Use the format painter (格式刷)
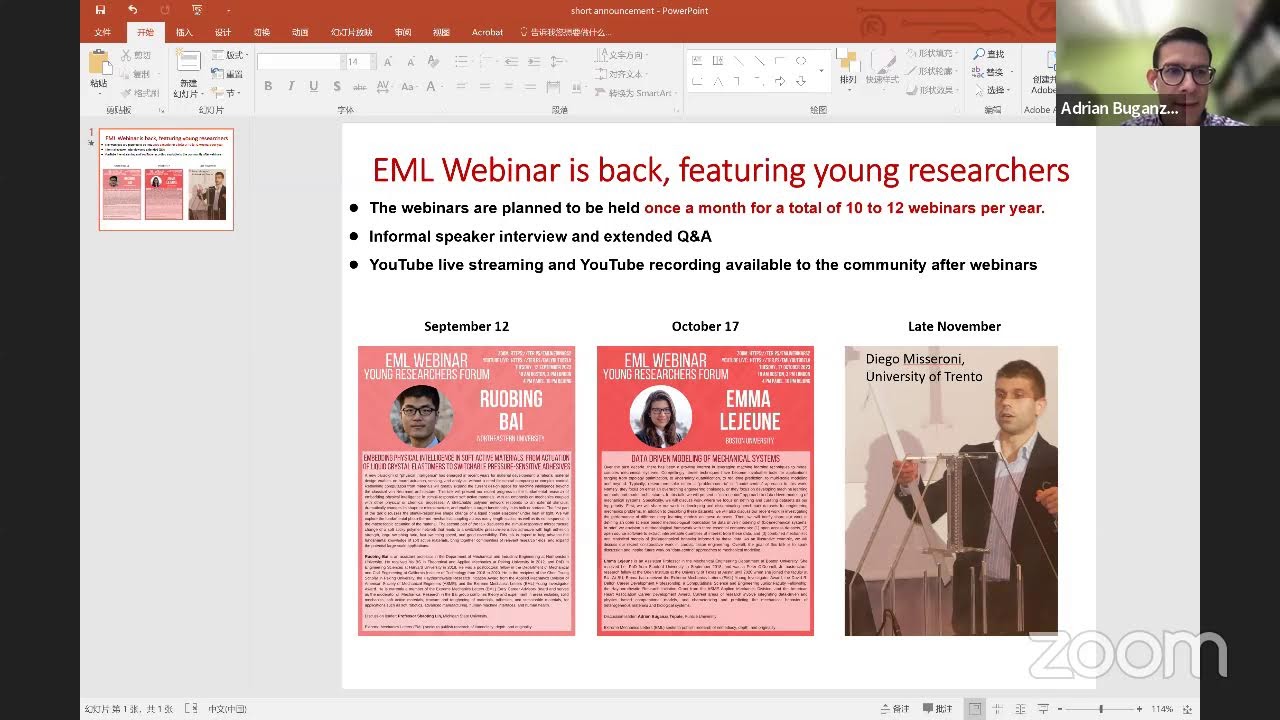Image resolution: width=1280 pixels, height=720 pixels. click(139, 93)
